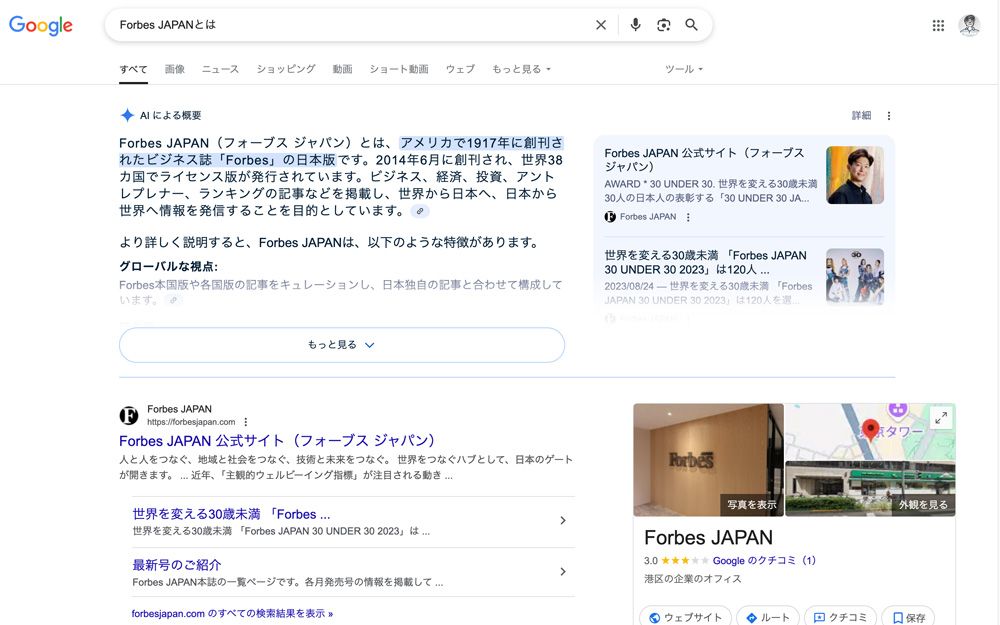Click the map fullscreen expand icon
Image resolution: width=1000 pixels, height=625 pixels.
click(x=941, y=417)
